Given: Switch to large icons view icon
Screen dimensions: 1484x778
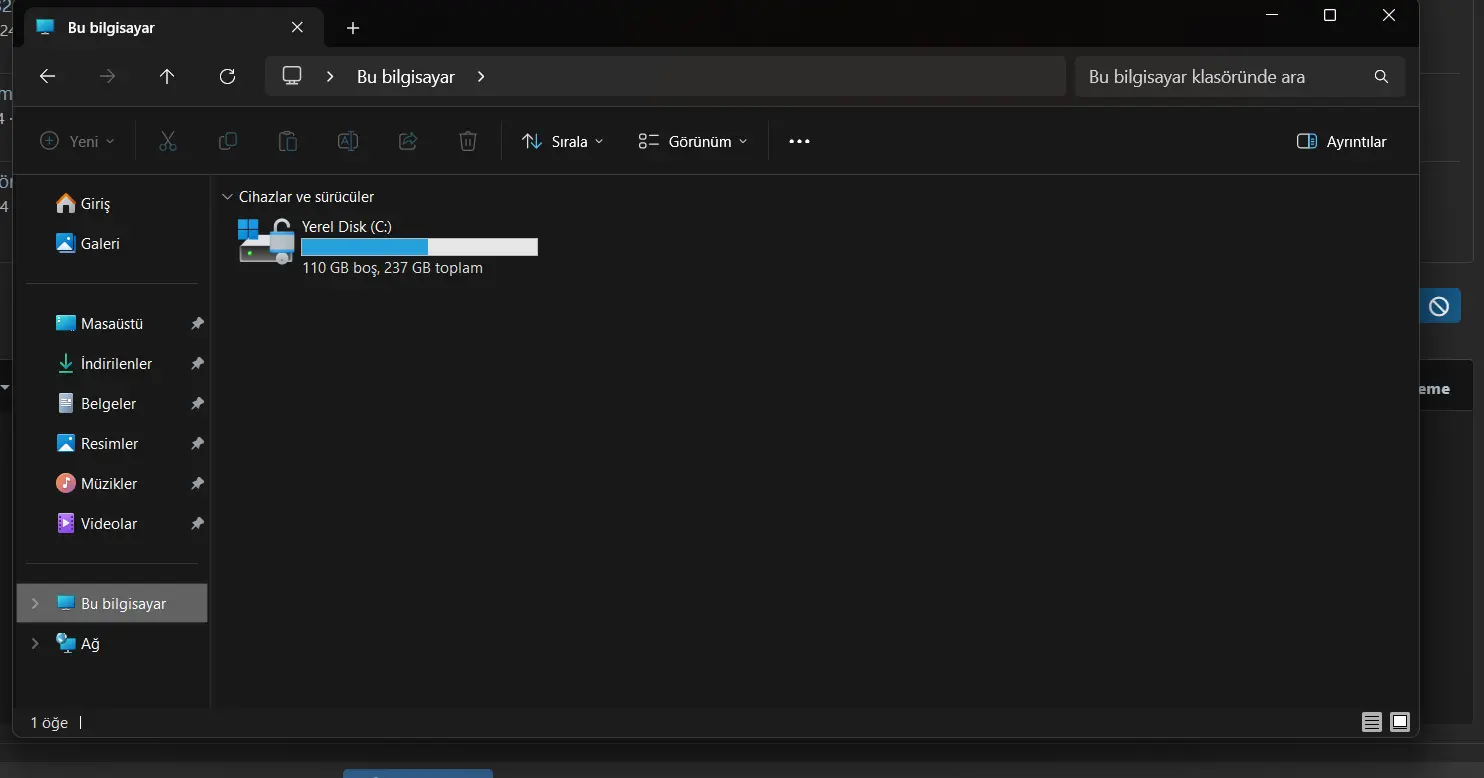Looking at the screenshot, I should [x=1400, y=722].
